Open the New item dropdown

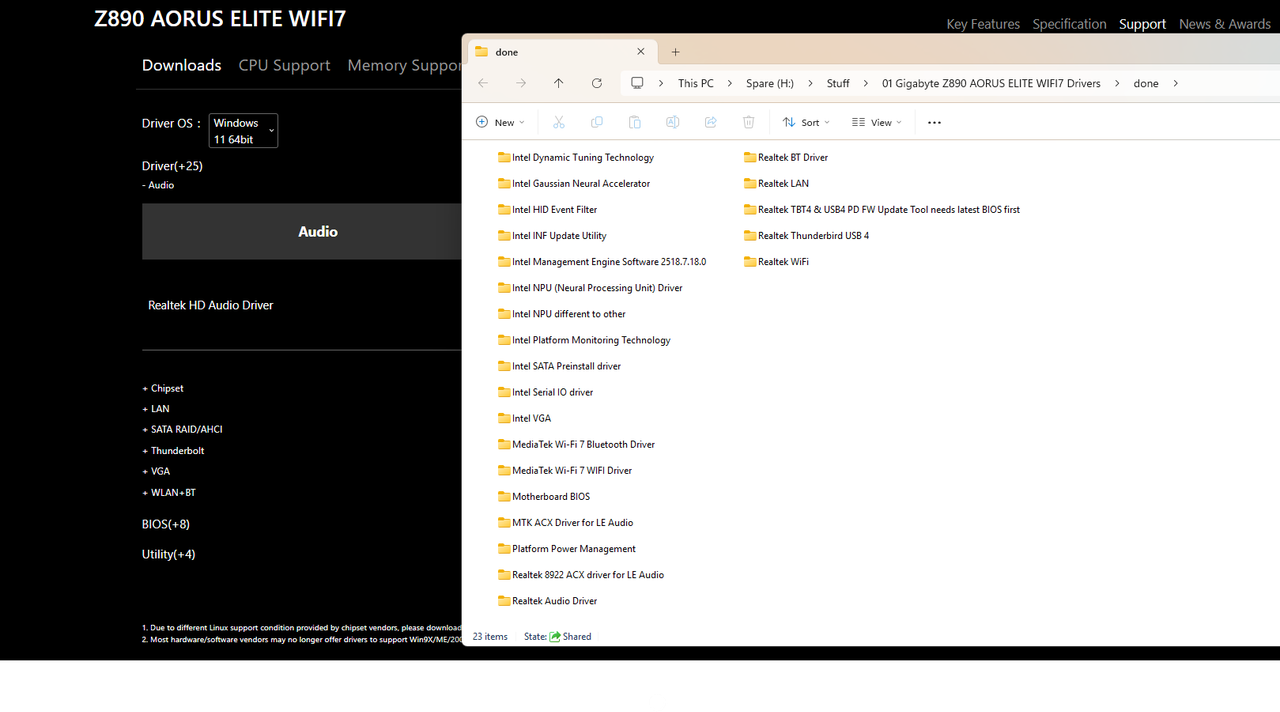click(500, 122)
